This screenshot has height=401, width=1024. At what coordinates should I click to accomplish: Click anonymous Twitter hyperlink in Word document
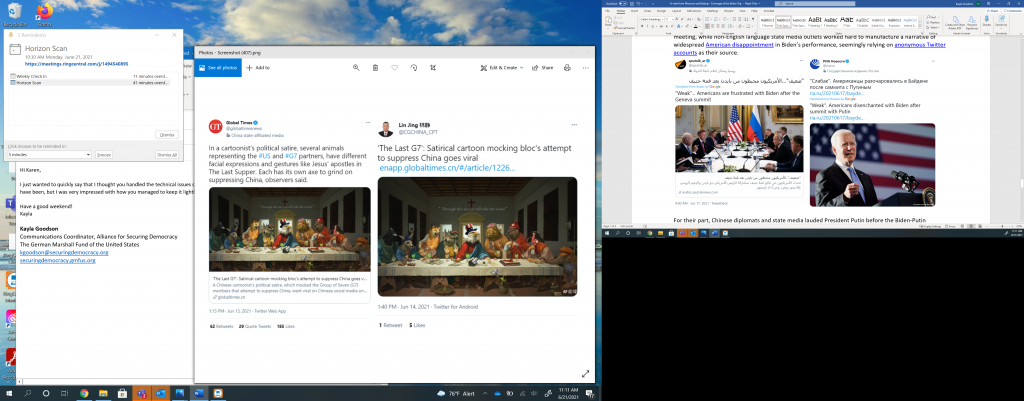point(920,44)
